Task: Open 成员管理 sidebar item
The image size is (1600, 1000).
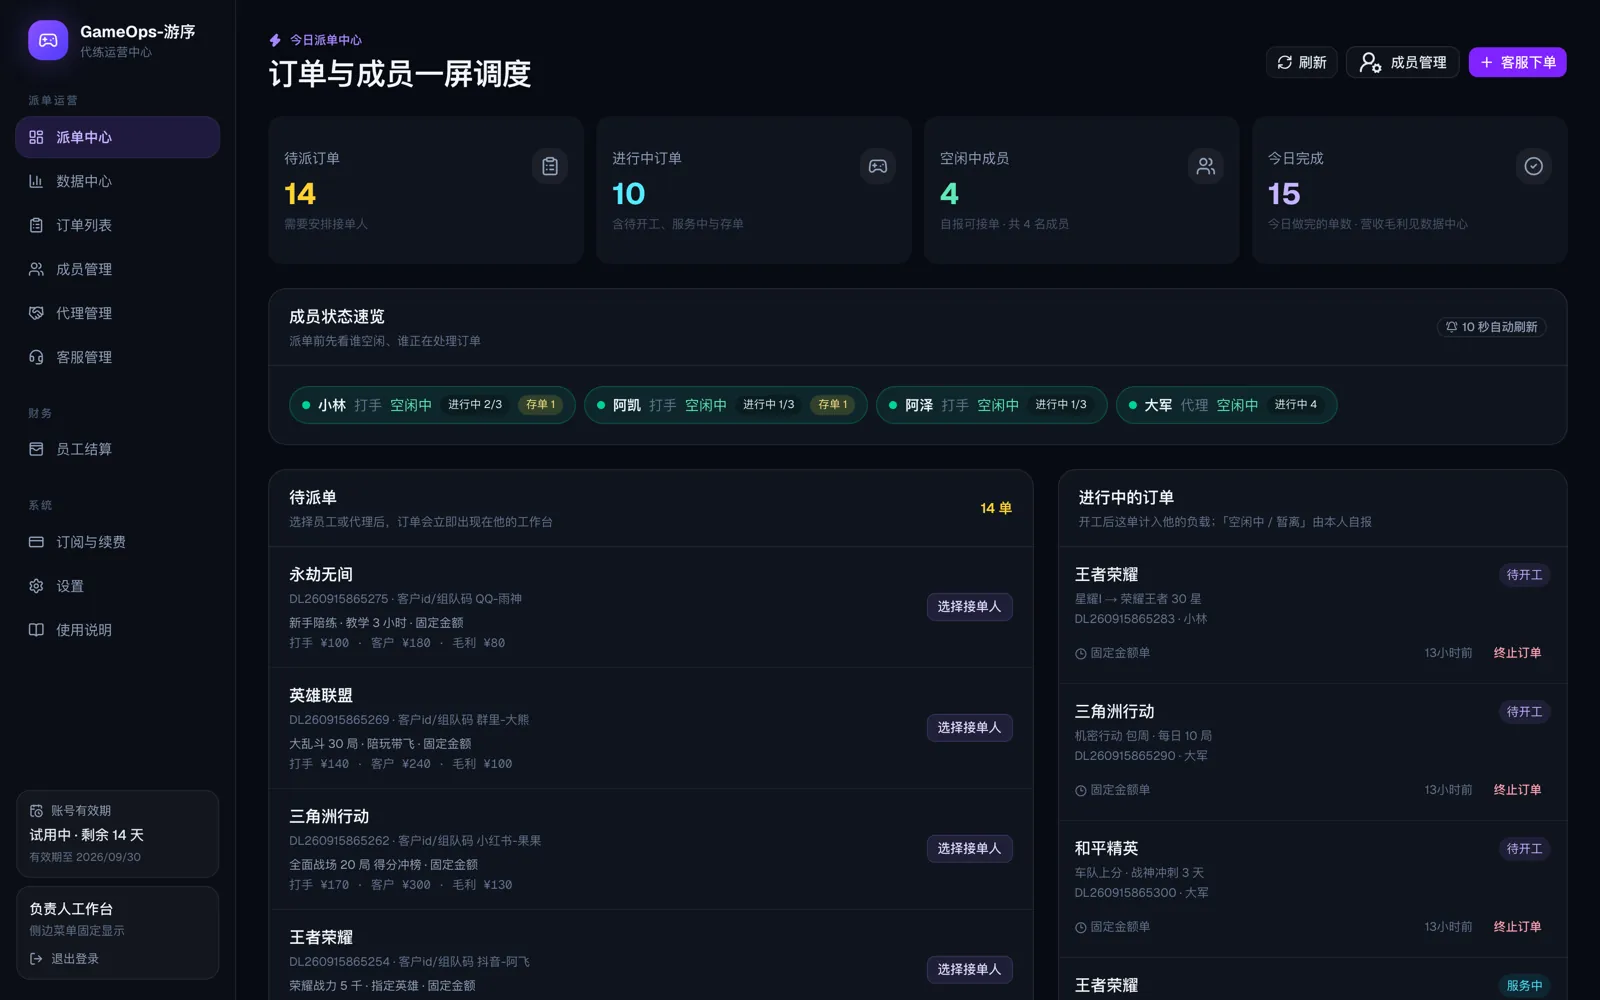Action: pyautogui.click(x=118, y=269)
